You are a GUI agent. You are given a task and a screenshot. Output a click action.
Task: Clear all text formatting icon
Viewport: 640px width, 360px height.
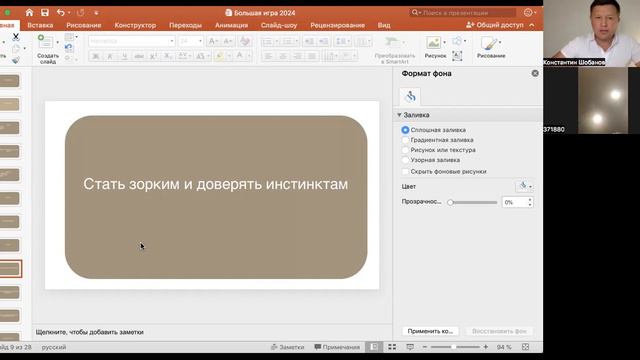pyautogui.click(x=245, y=41)
